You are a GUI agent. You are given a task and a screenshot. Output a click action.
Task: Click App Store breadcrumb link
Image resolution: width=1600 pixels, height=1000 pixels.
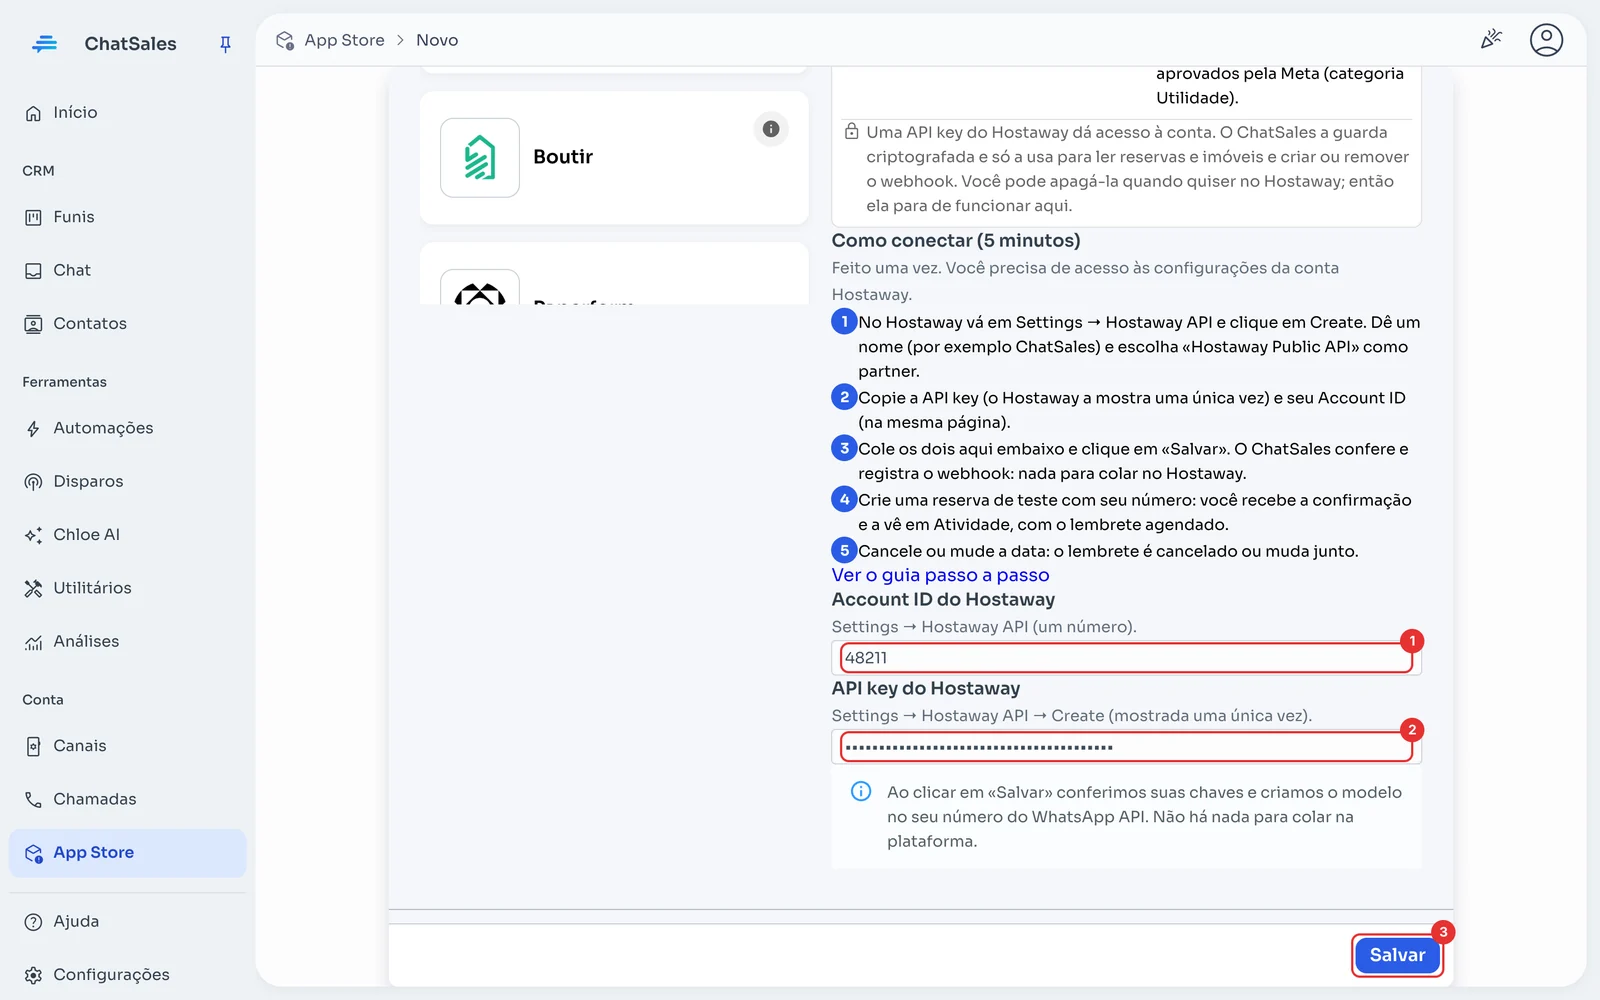[344, 40]
